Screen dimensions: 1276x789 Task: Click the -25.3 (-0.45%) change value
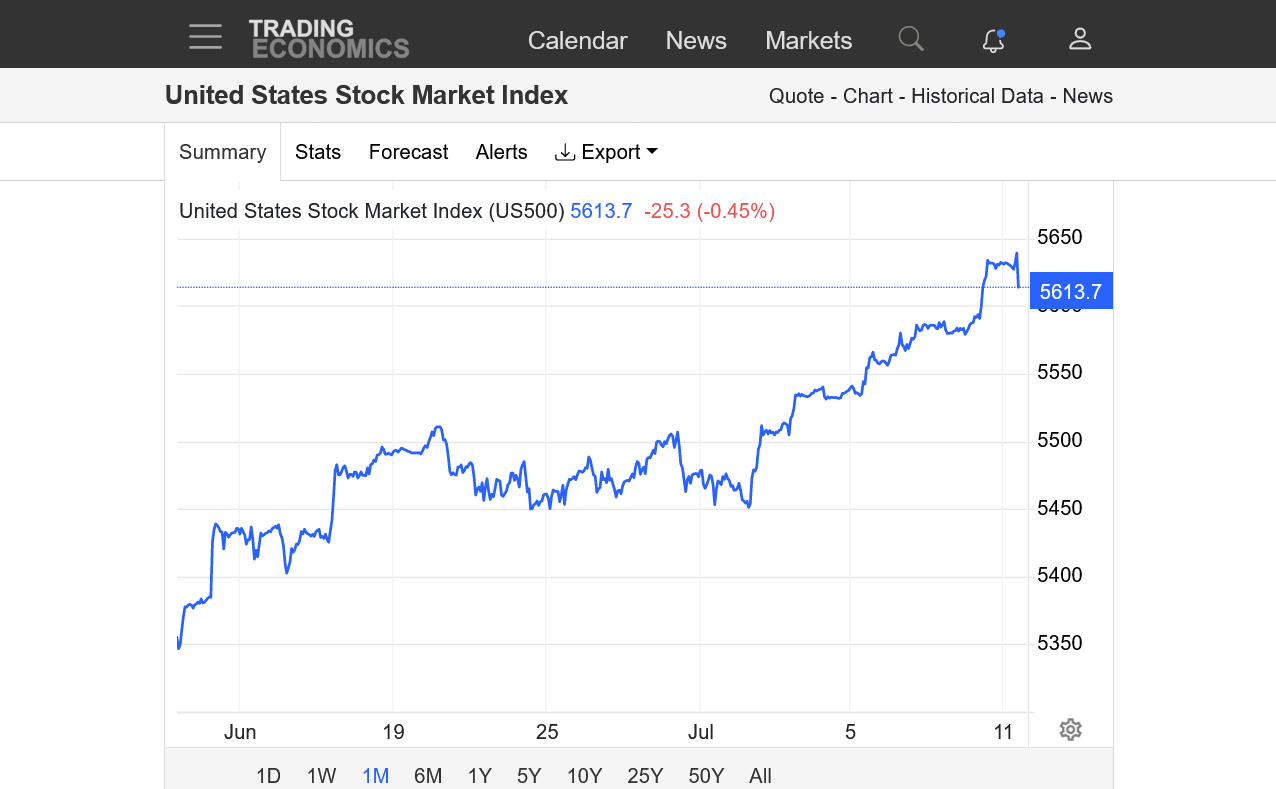click(x=709, y=211)
